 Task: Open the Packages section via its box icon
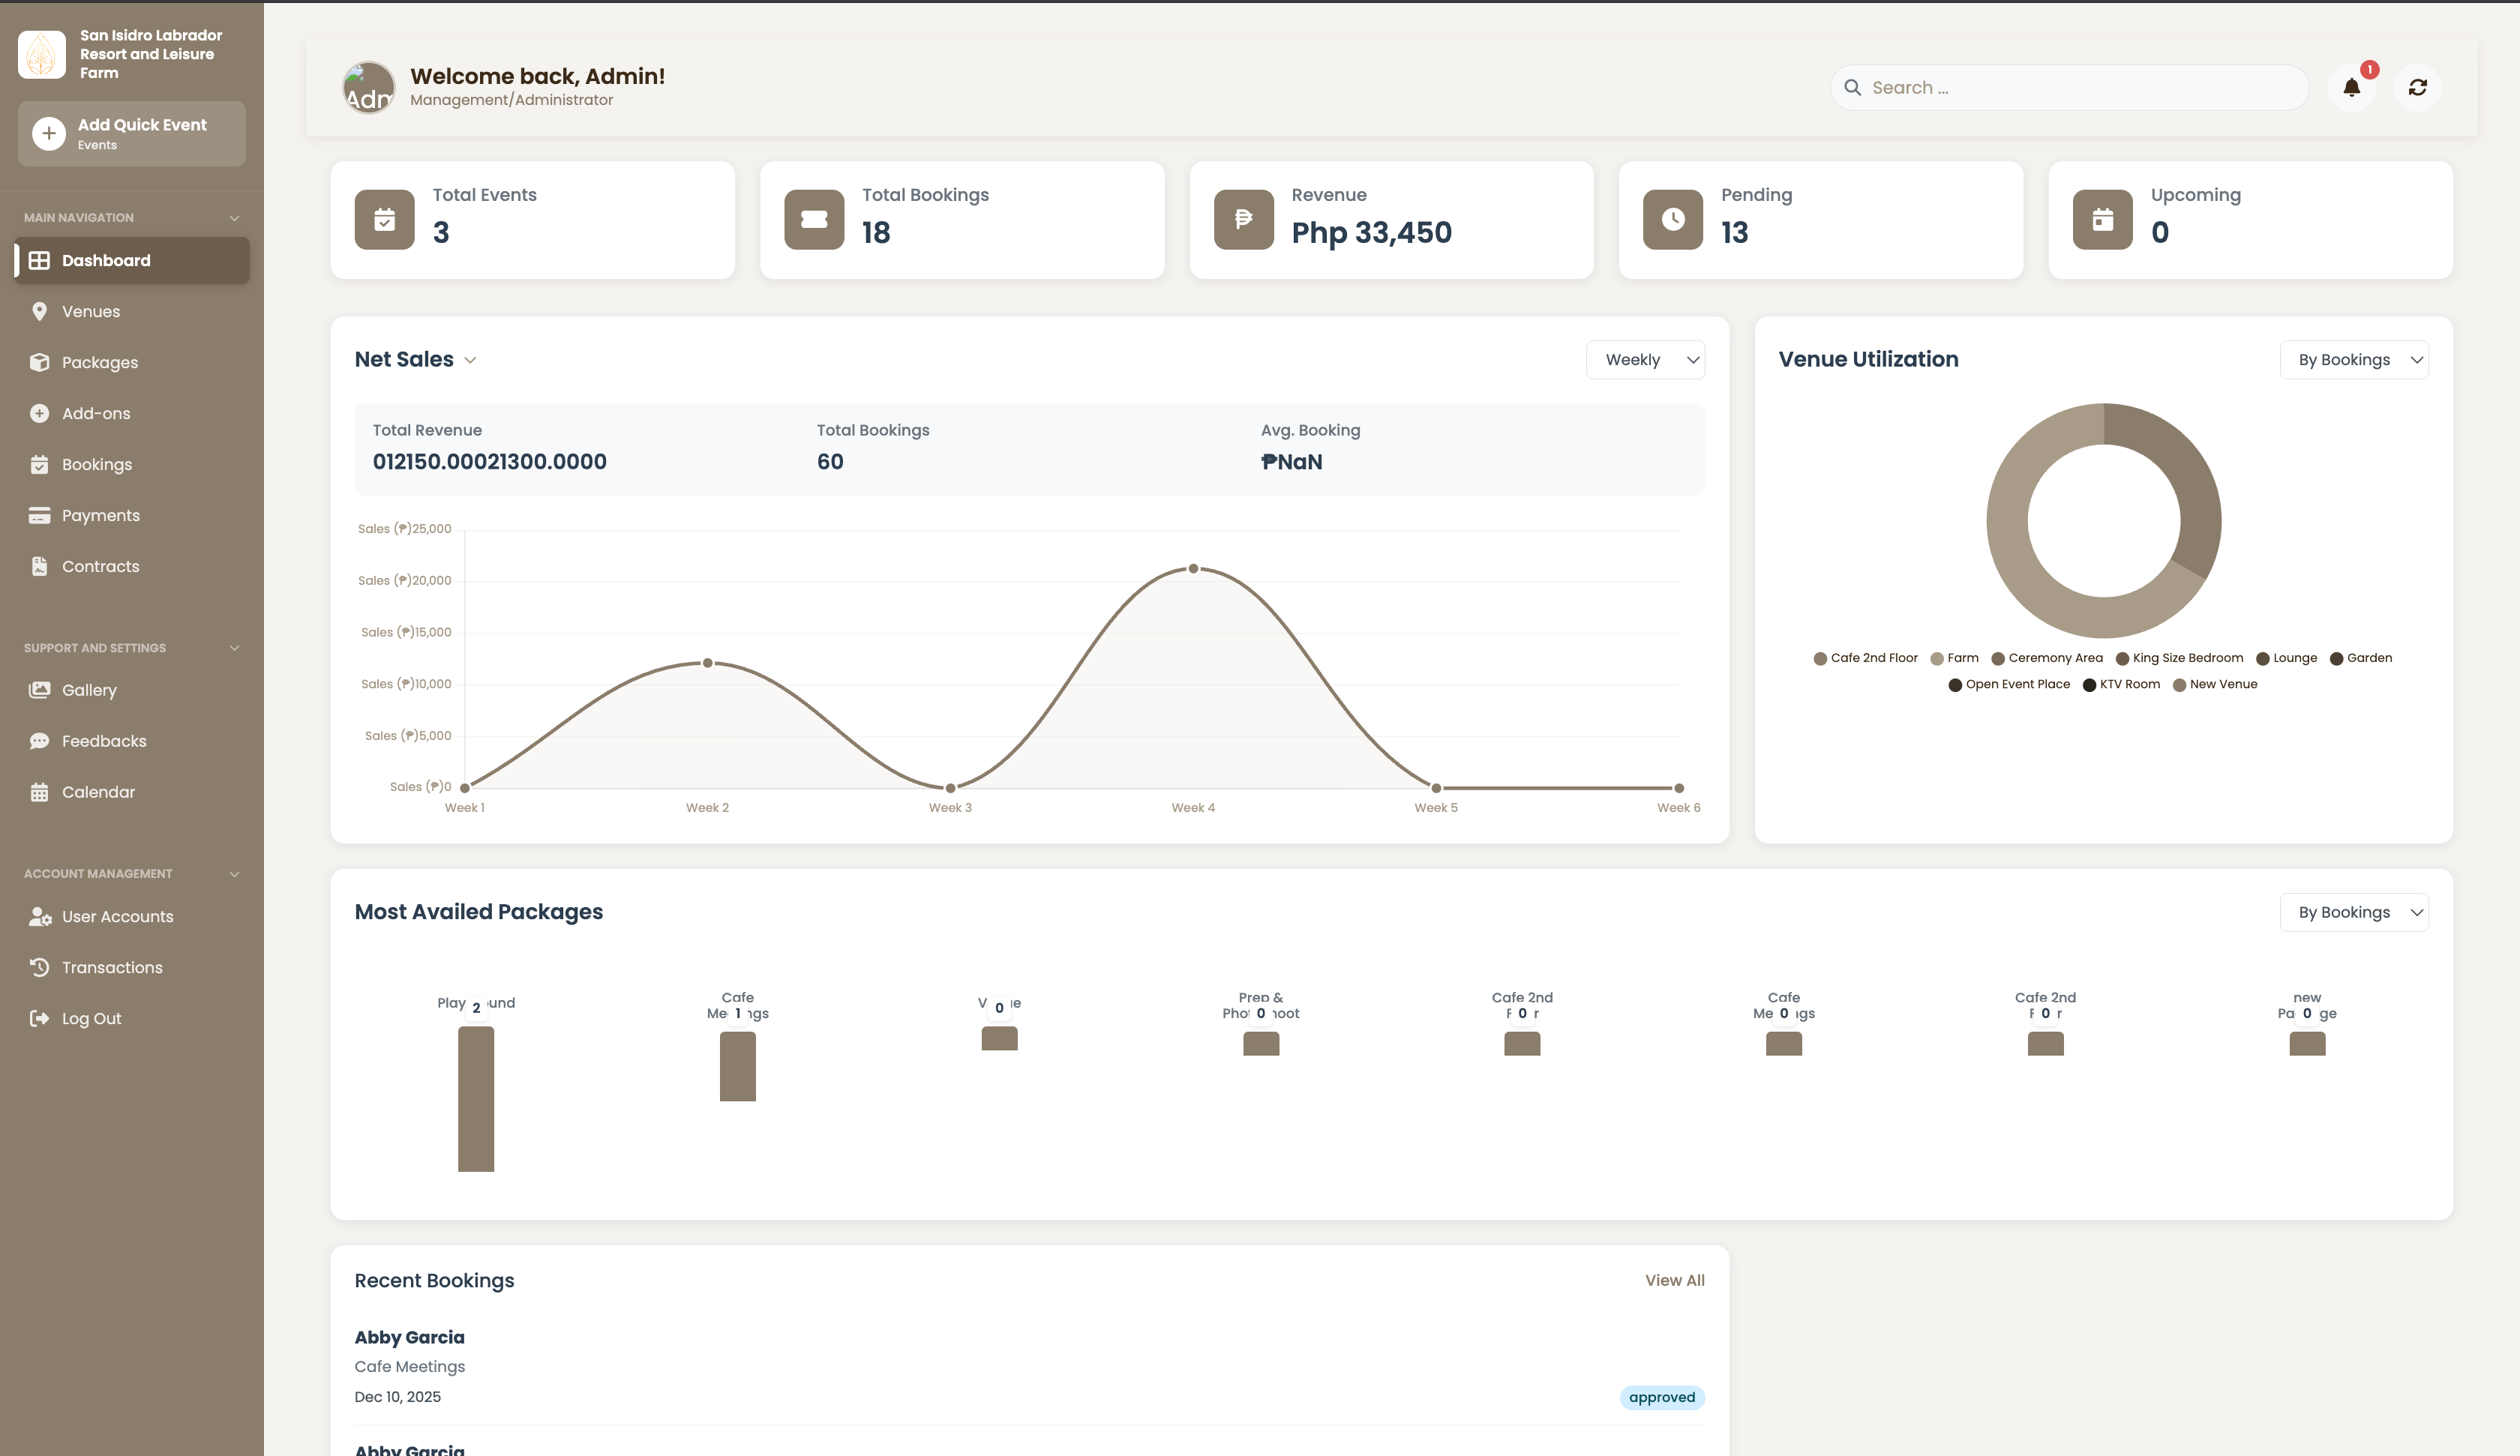[x=40, y=362]
